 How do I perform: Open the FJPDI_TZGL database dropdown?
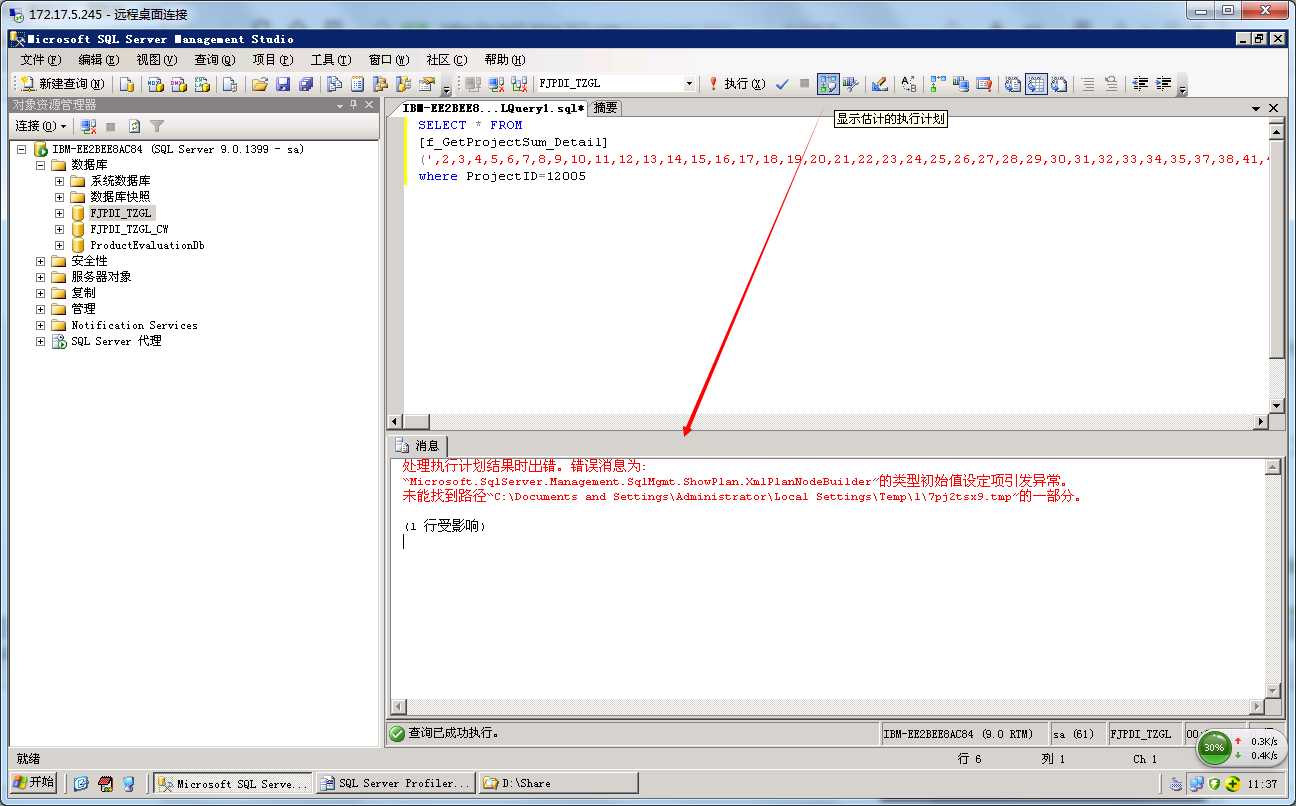pyautogui.click(x=689, y=84)
